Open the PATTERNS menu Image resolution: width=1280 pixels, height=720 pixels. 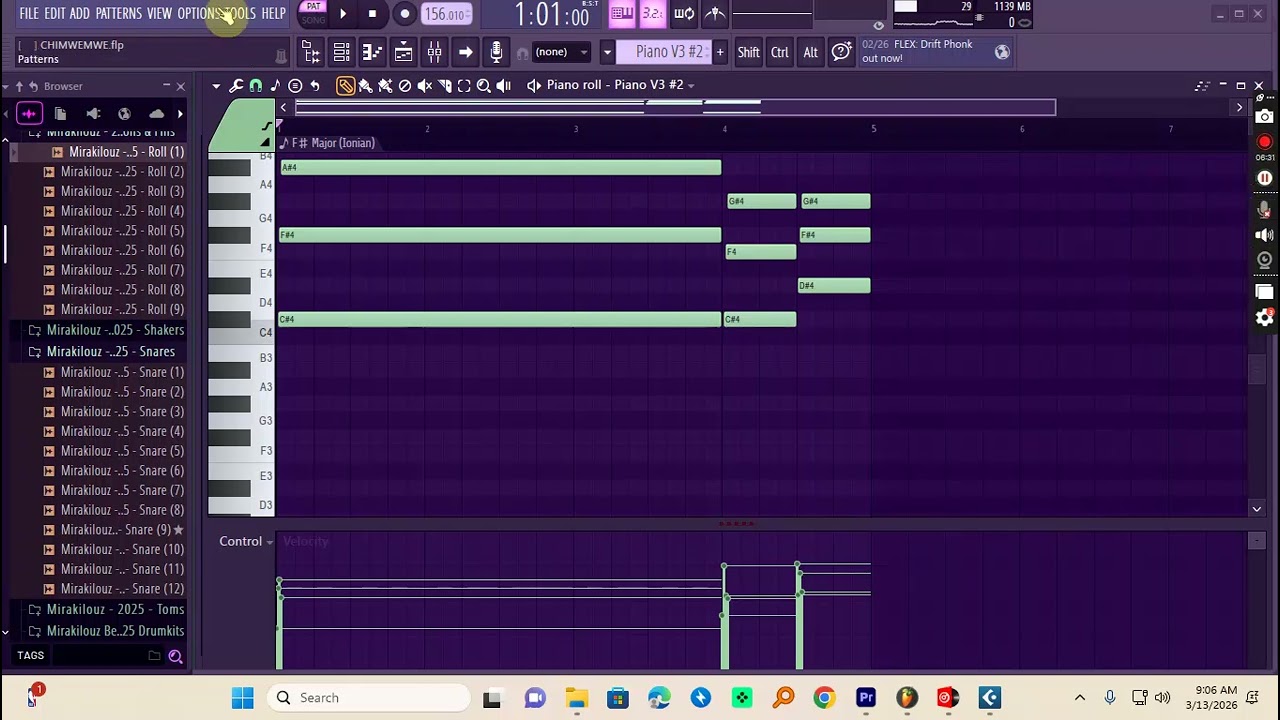118,13
